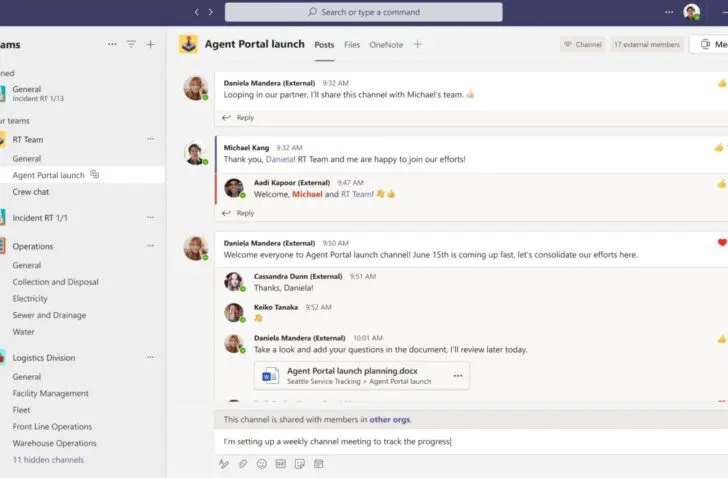Click the 17 external members button
Image resolution: width=728 pixels, height=478 pixels.
[647, 45]
